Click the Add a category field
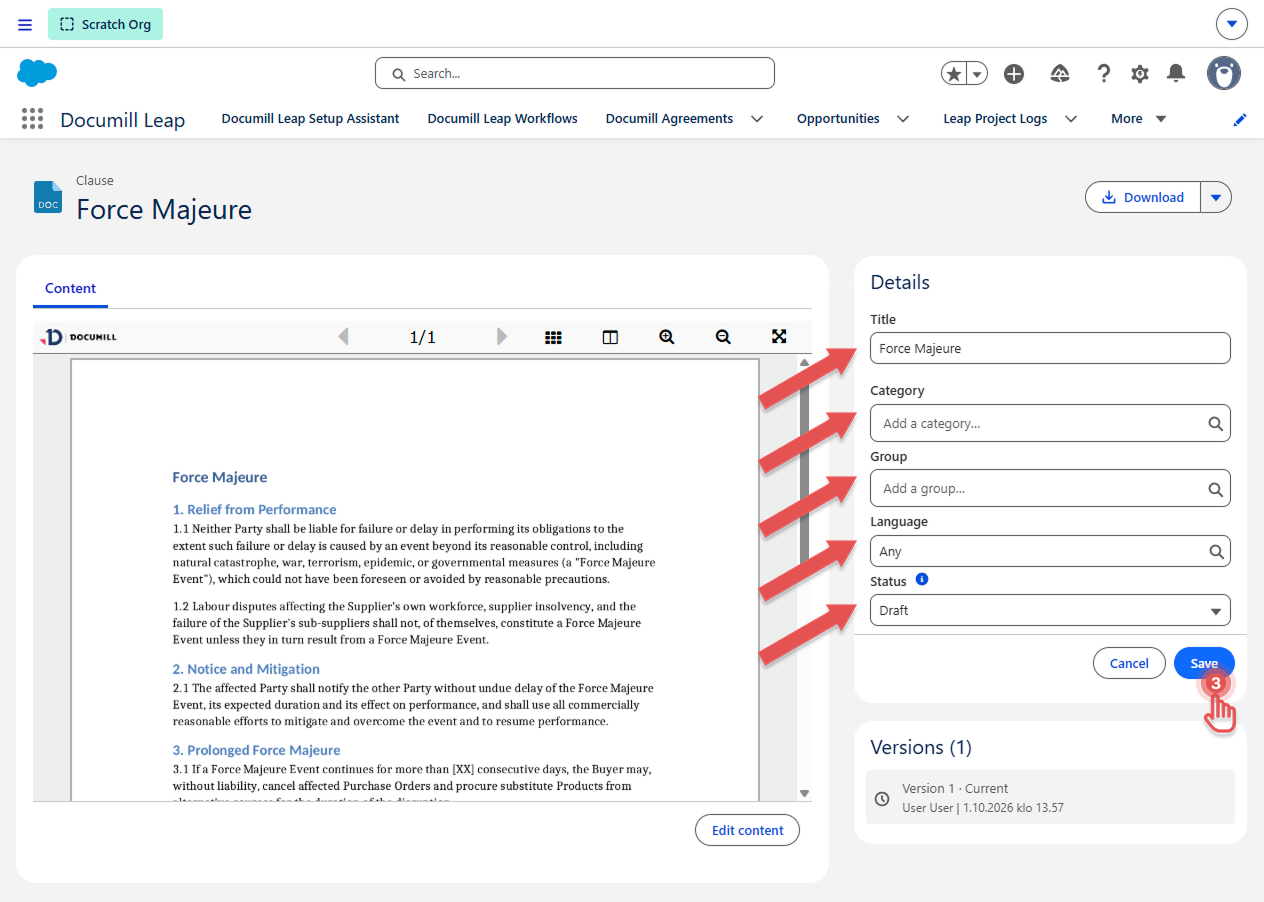The height and width of the screenshot is (902, 1264). coord(1050,423)
